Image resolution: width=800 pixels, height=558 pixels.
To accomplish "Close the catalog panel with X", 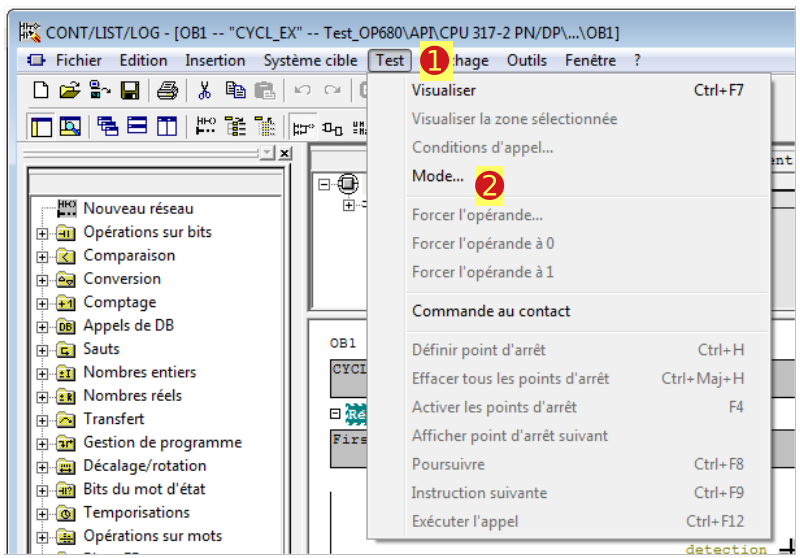I will point(285,153).
